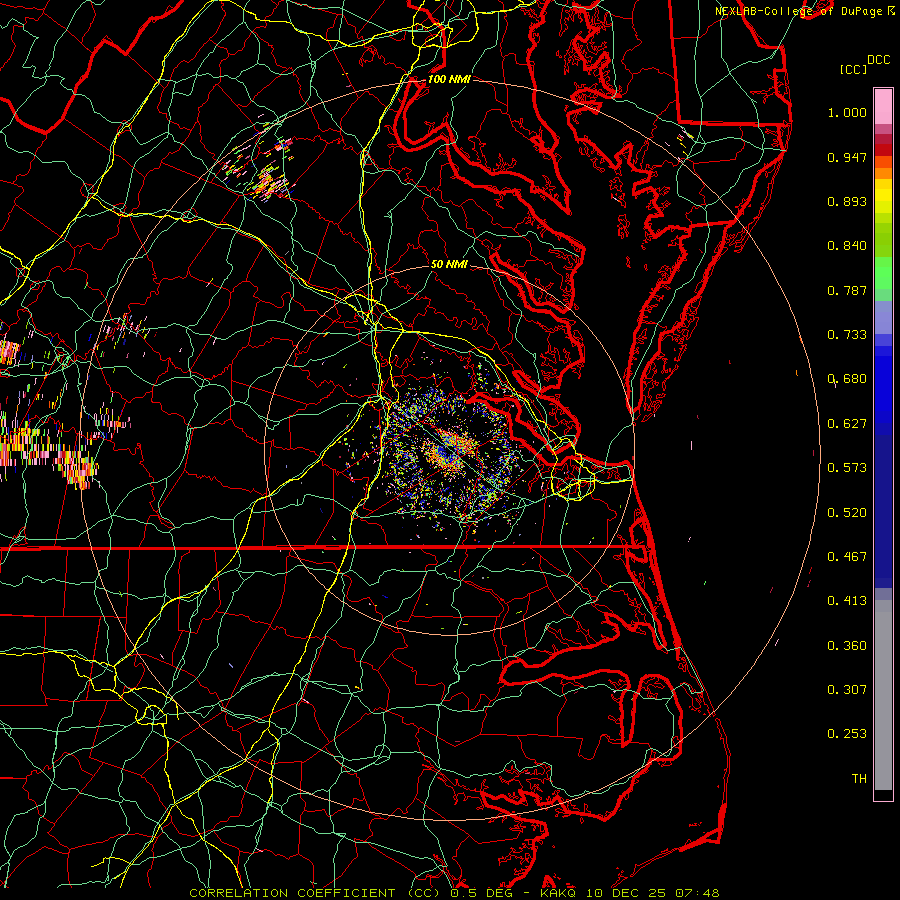Click the 0.520 value on the color scale

847,513
